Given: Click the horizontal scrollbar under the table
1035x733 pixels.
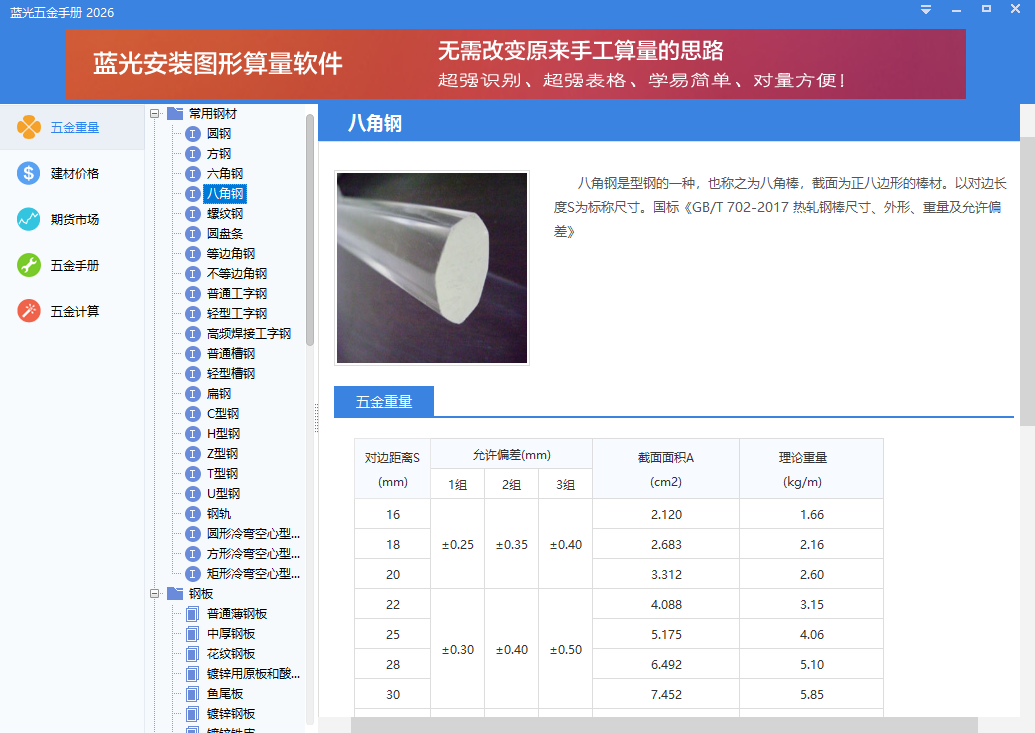Looking at the screenshot, I should [x=663, y=725].
